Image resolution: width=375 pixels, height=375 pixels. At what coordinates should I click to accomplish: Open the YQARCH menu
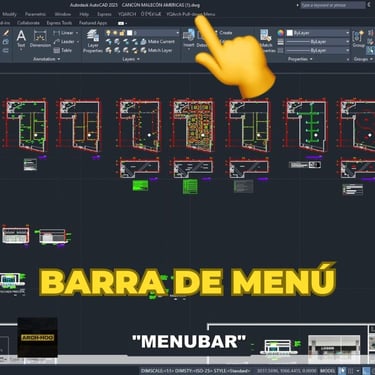(x=127, y=14)
